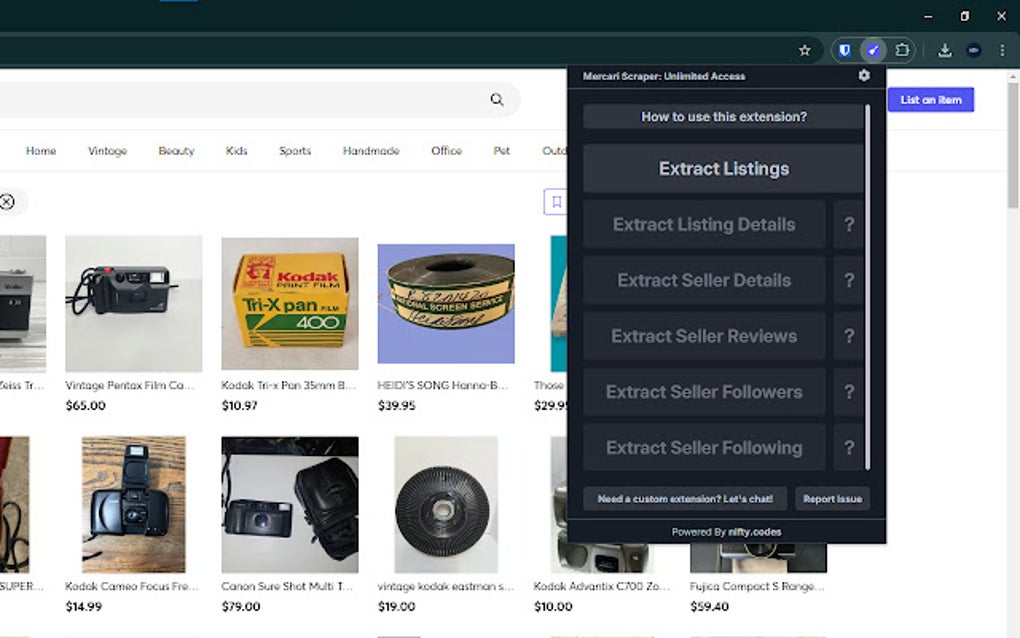Click the shield extension icon in toolbar
1020x638 pixels.
(x=843, y=49)
